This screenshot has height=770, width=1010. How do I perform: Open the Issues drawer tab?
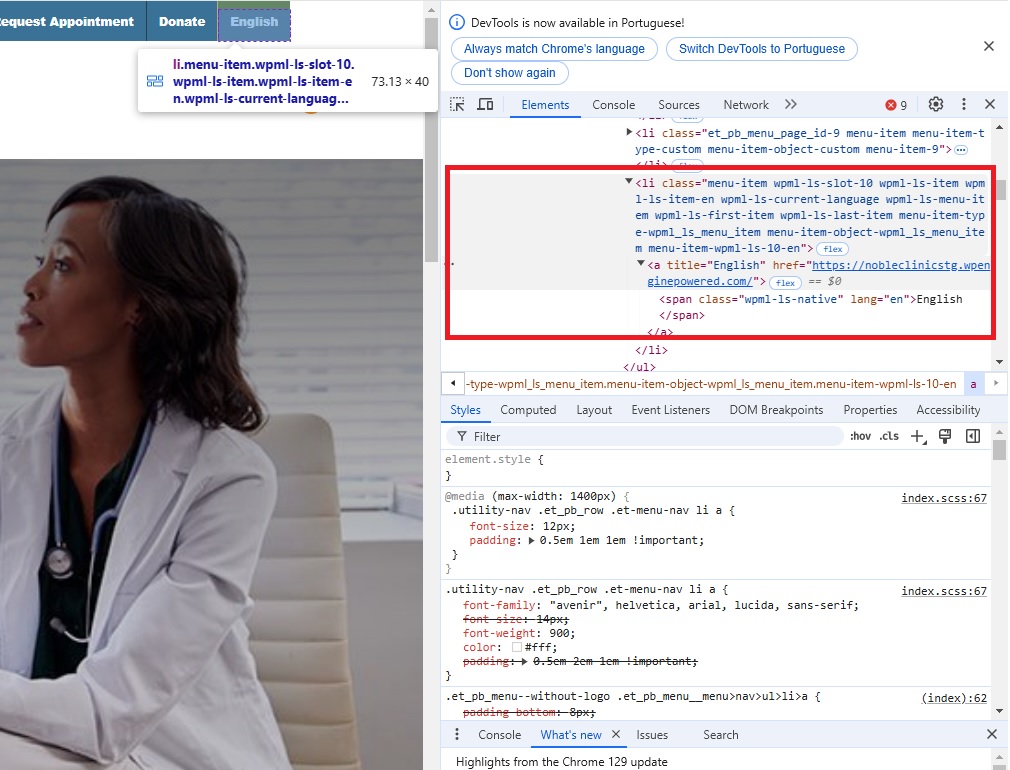tap(652, 735)
